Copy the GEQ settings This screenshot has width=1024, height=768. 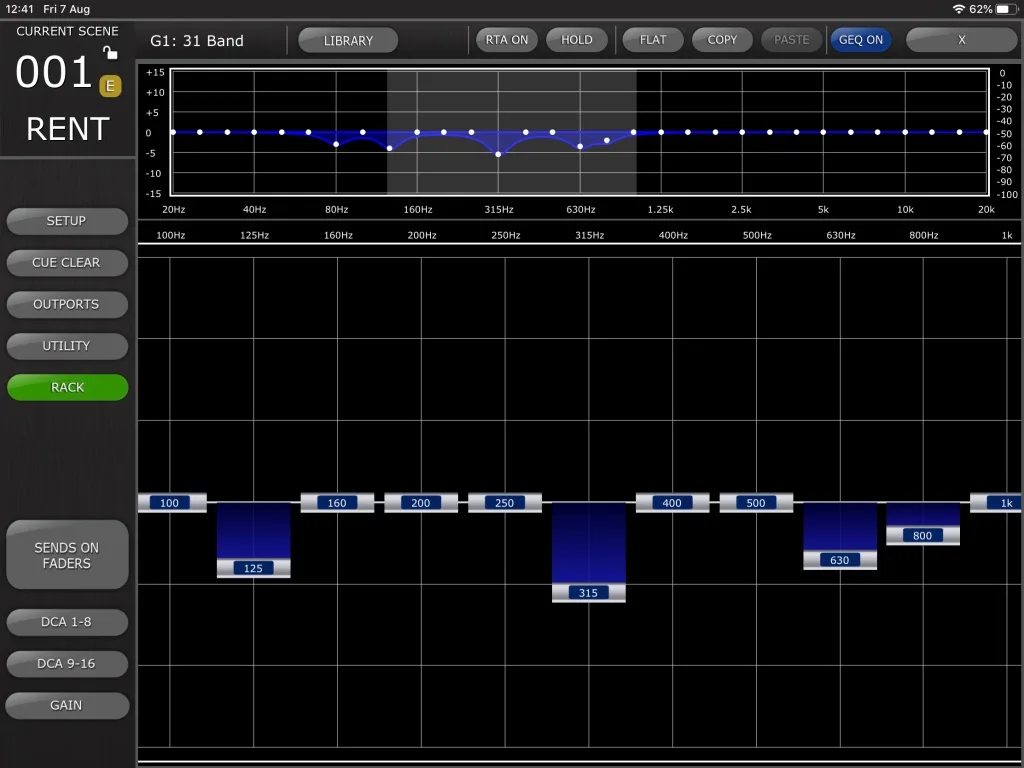coord(722,40)
